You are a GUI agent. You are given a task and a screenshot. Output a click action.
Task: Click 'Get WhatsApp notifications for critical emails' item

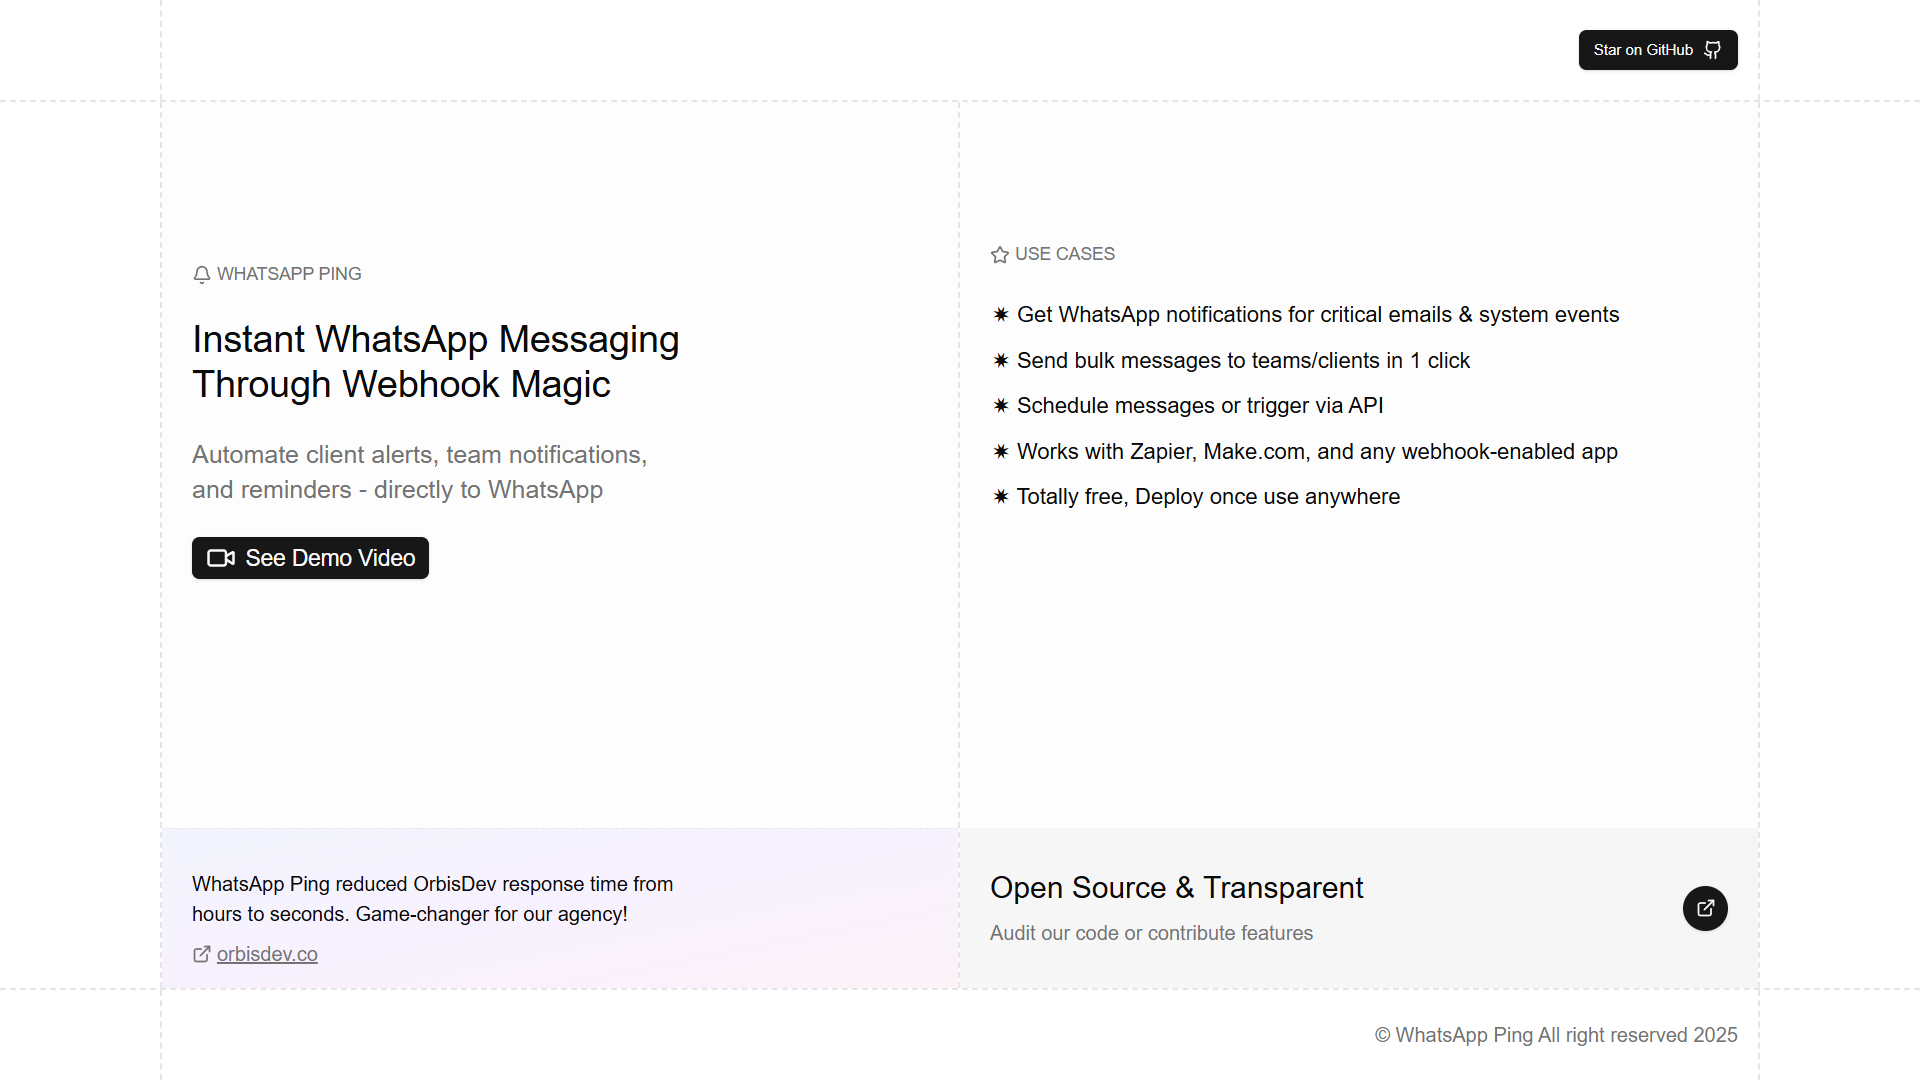click(1318, 315)
